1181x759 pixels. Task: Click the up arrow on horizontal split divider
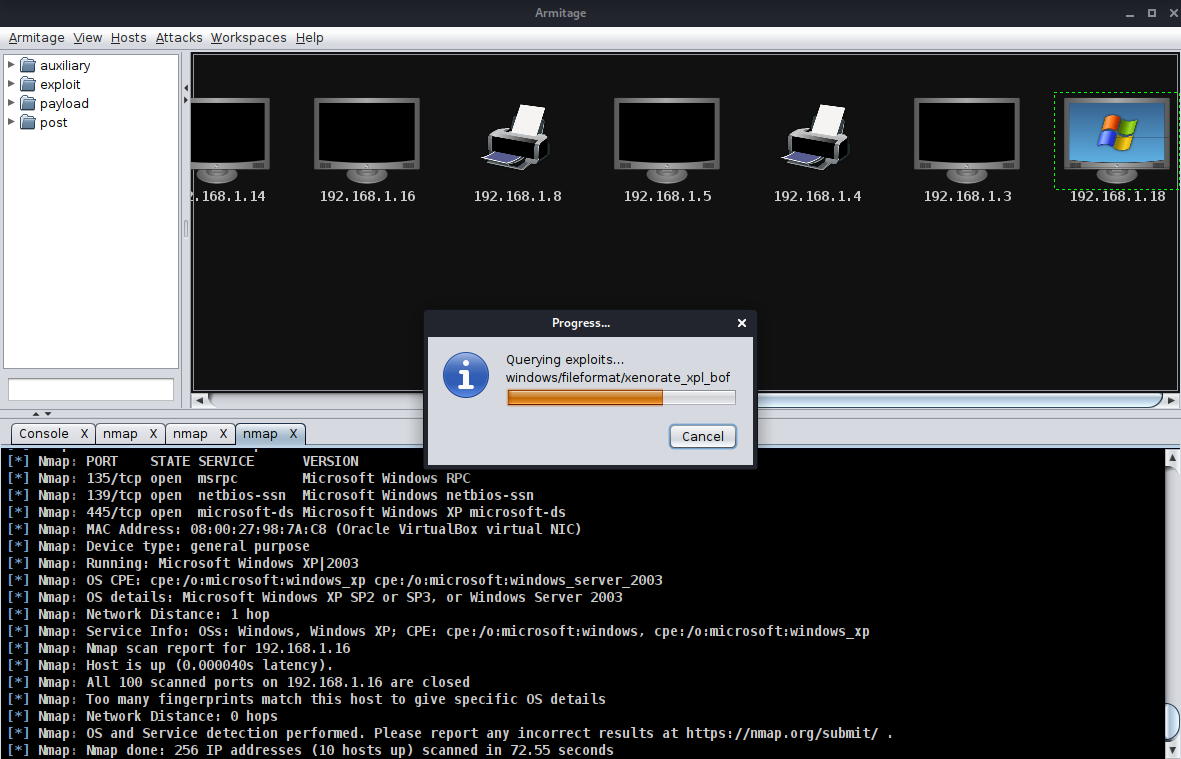point(35,413)
